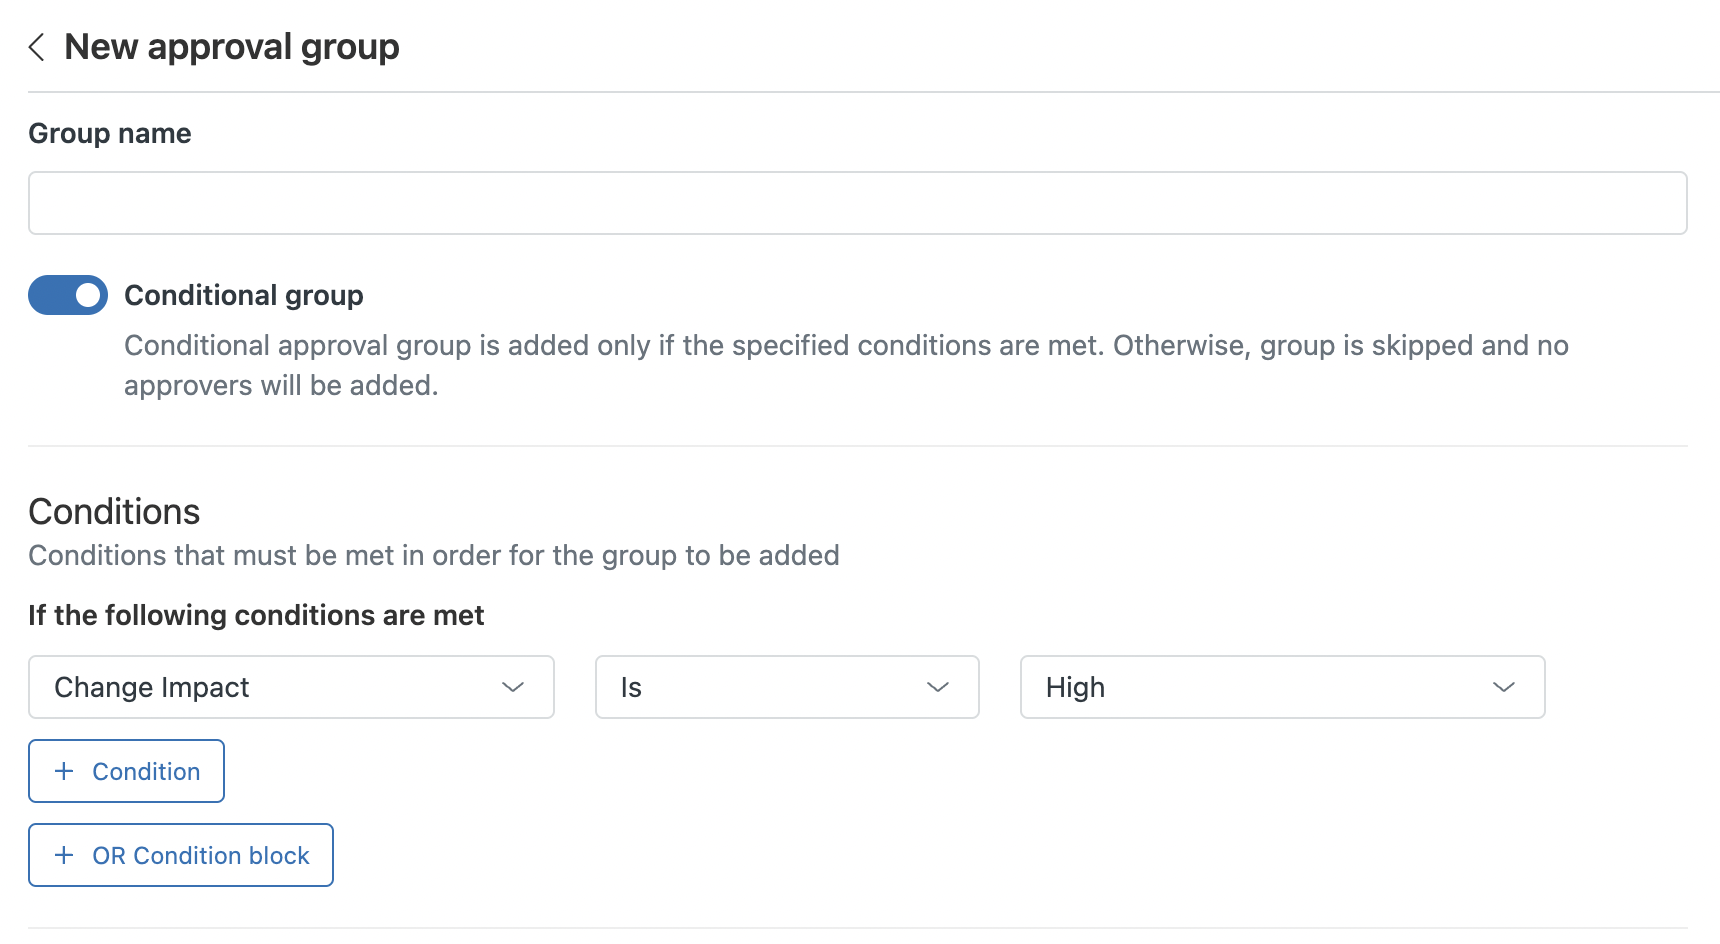Add a new Condition row
1720x944 pixels.
126,771
